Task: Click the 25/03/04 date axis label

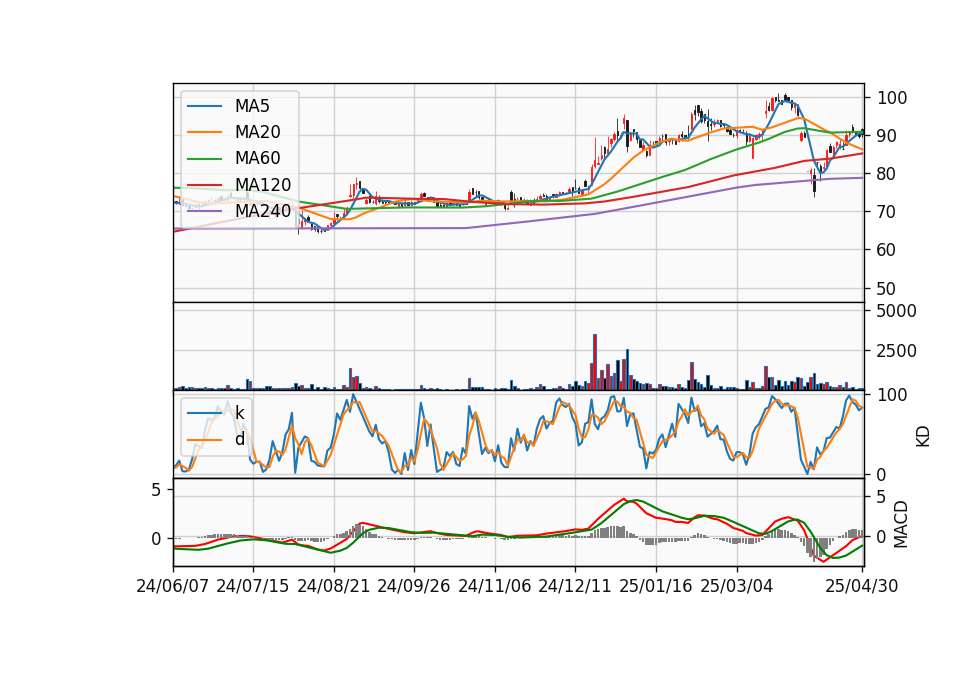Action: click(737, 586)
